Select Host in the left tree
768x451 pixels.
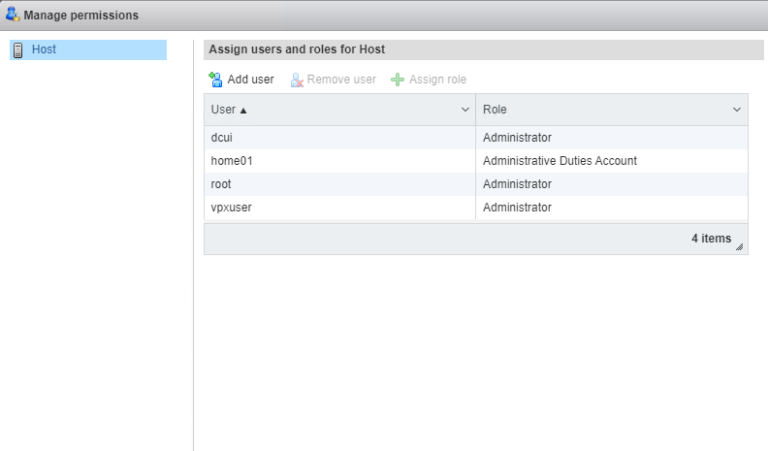(x=44, y=49)
